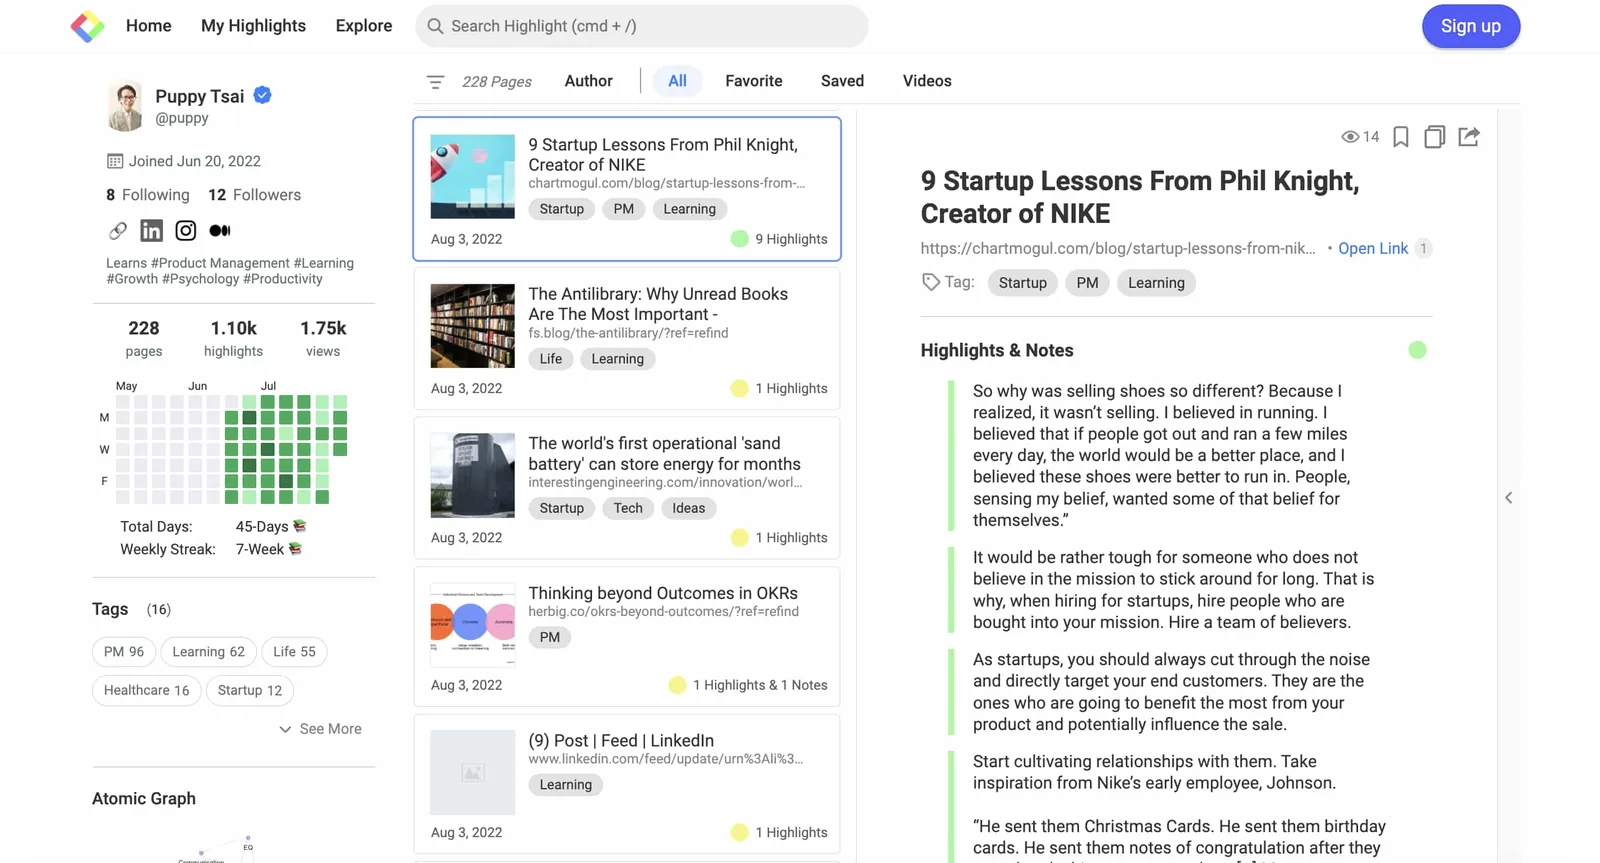Click the tag icon beside Tag label
The image size is (1600, 863).
931,283
